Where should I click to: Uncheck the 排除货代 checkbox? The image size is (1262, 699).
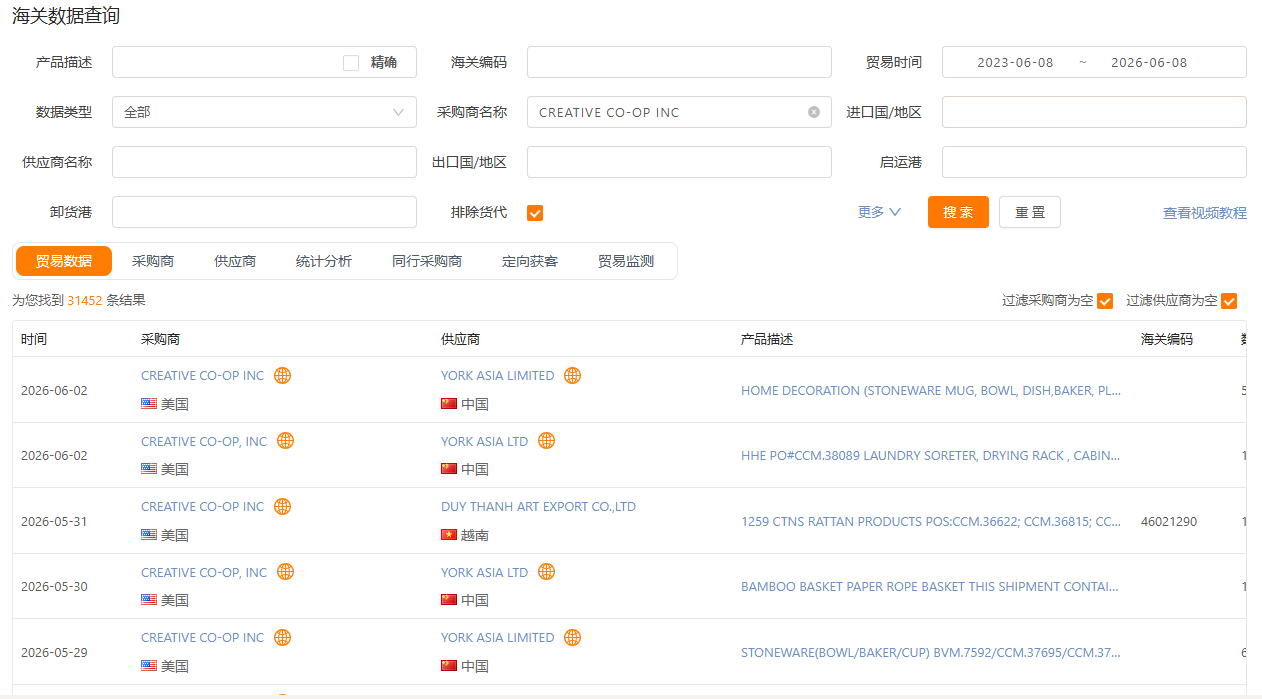(x=535, y=212)
